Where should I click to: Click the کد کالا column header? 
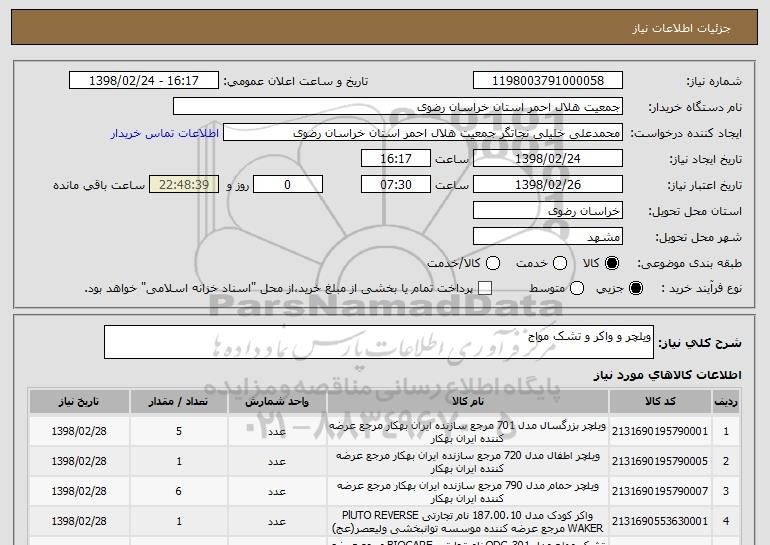click(x=660, y=402)
